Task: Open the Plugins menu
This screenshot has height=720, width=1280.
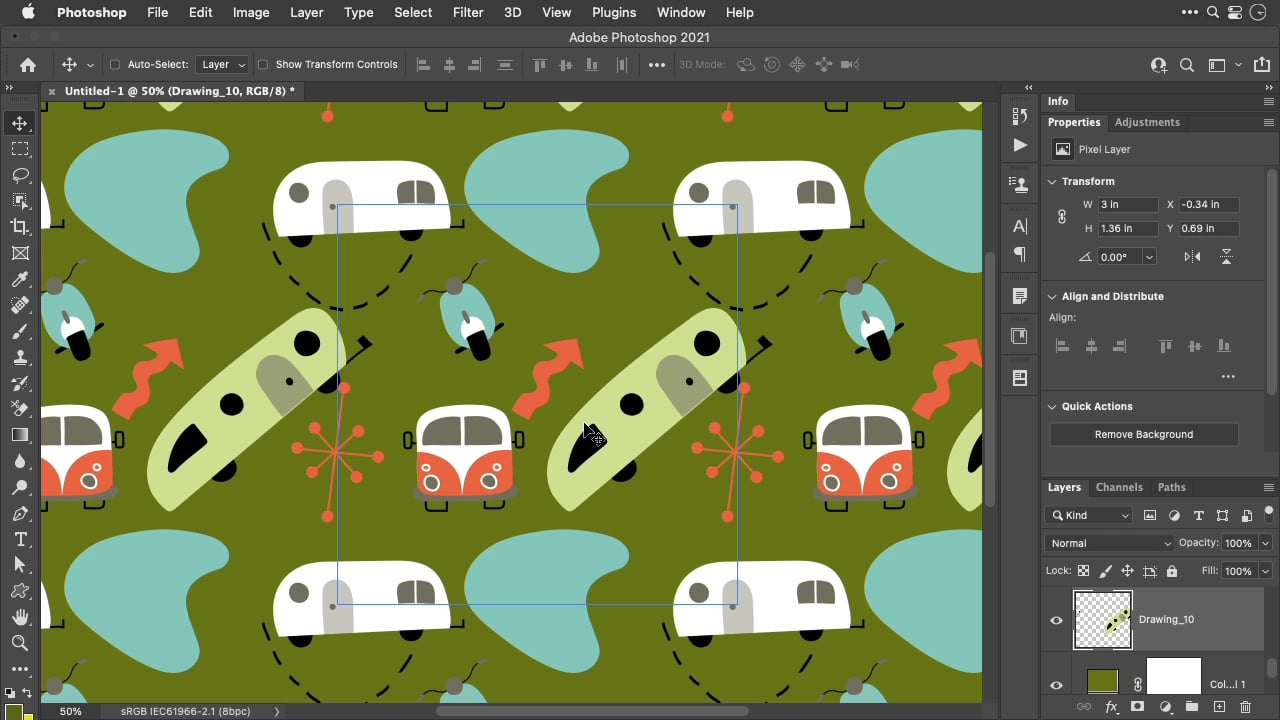Action: coord(614,12)
